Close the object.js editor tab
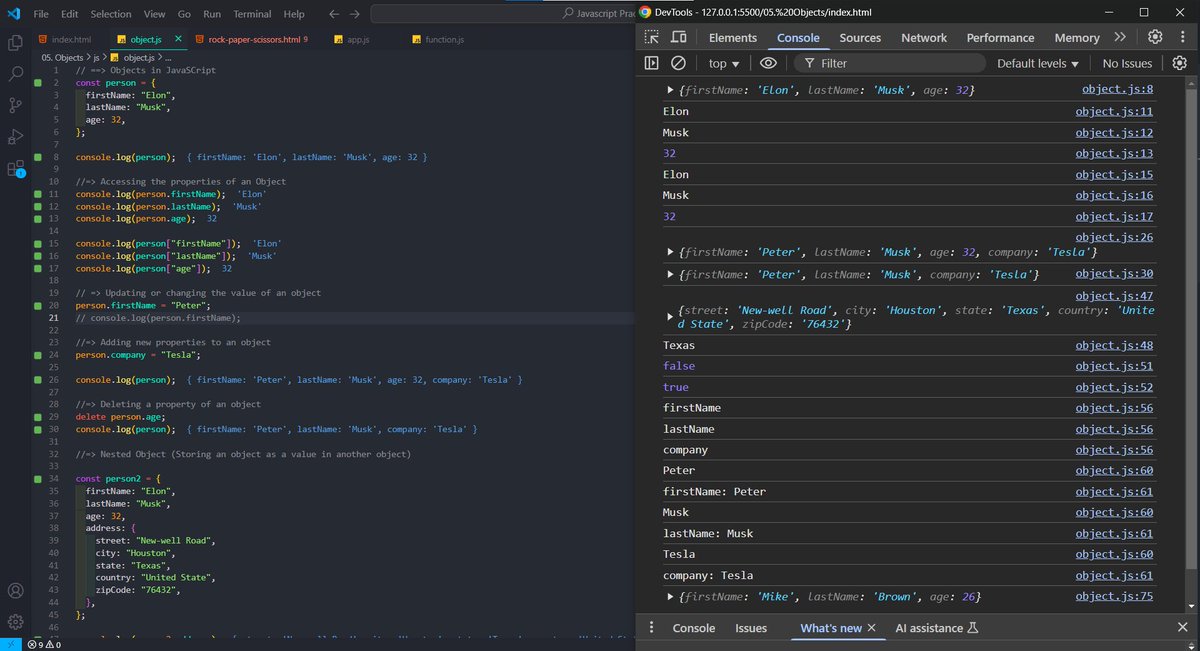The image size is (1200, 651). click(x=179, y=39)
